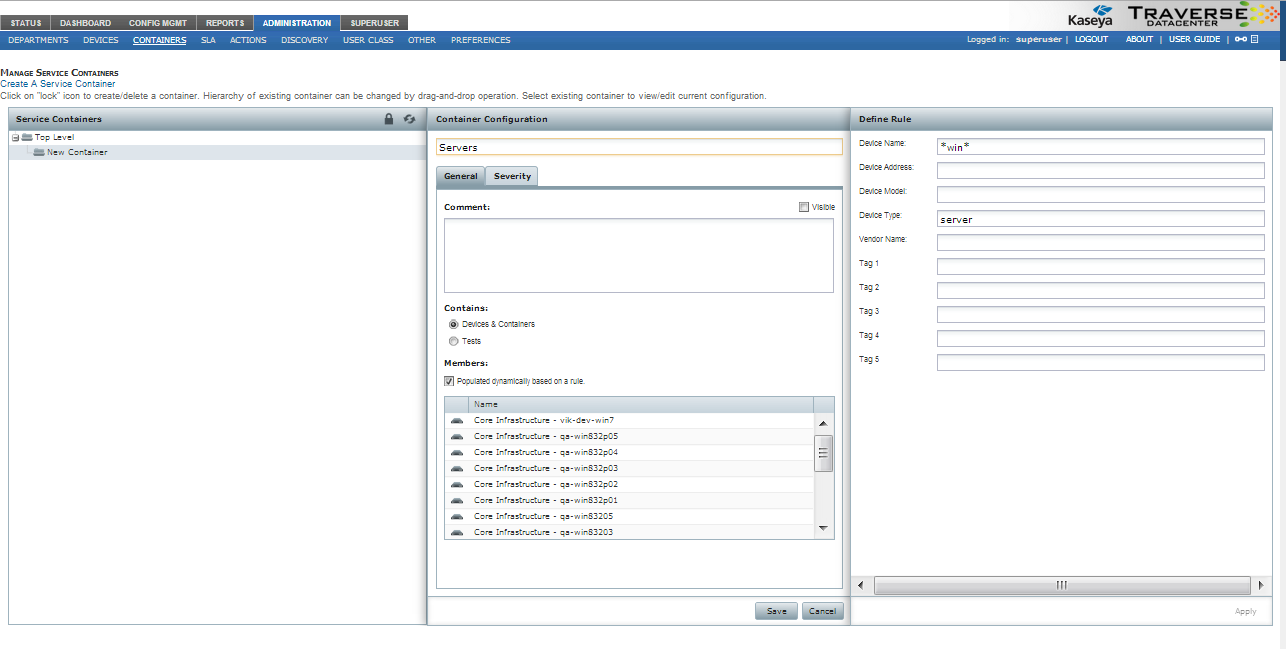Toggle the Visible checkbox
The height and width of the screenshot is (649, 1286).
click(x=804, y=207)
